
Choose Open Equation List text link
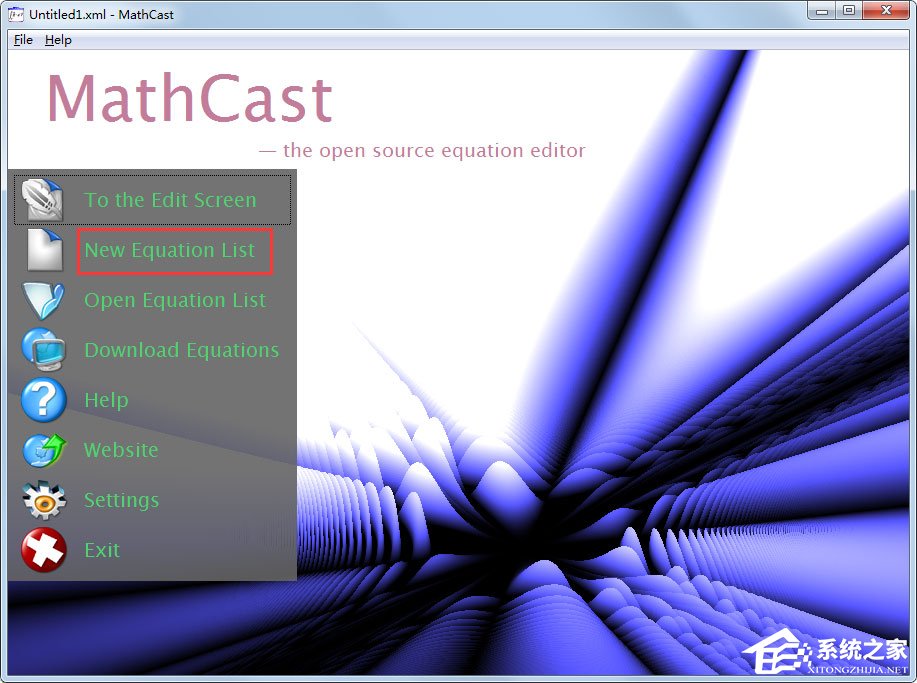175,300
